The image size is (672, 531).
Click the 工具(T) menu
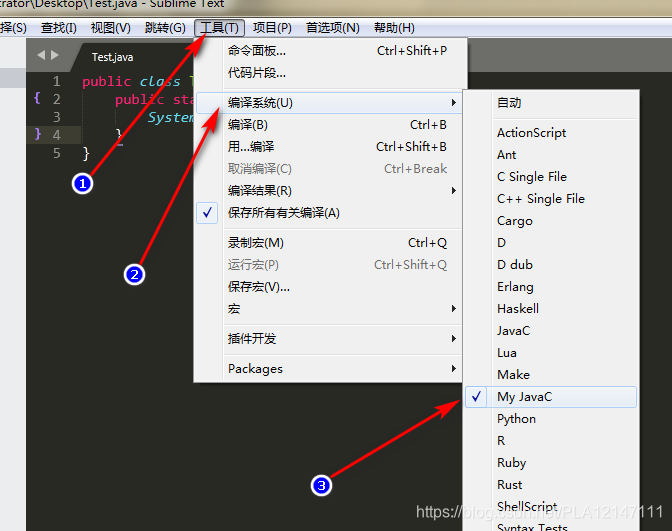(x=219, y=28)
